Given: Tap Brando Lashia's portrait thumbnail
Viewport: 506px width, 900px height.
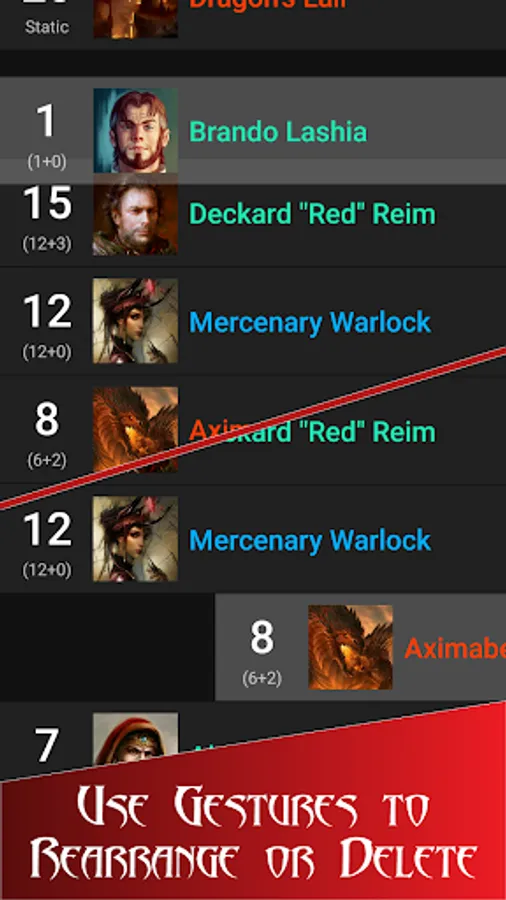Looking at the screenshot, I should pyautogui.click(x=135, y=131).
